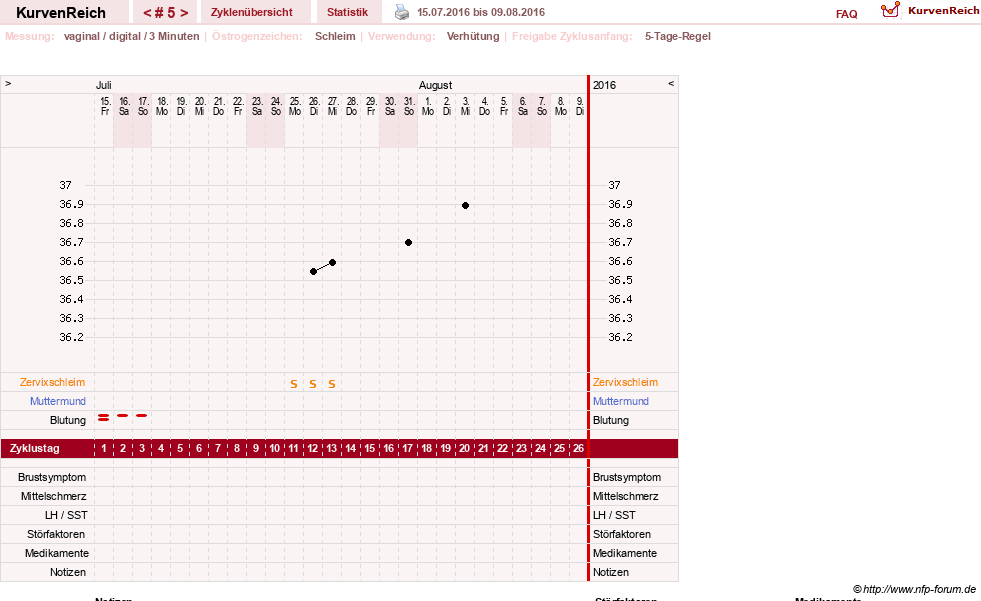Click the heavy bleeding mark on day 1
Viewport: 981px width, 601px height.
coord(104,417)
